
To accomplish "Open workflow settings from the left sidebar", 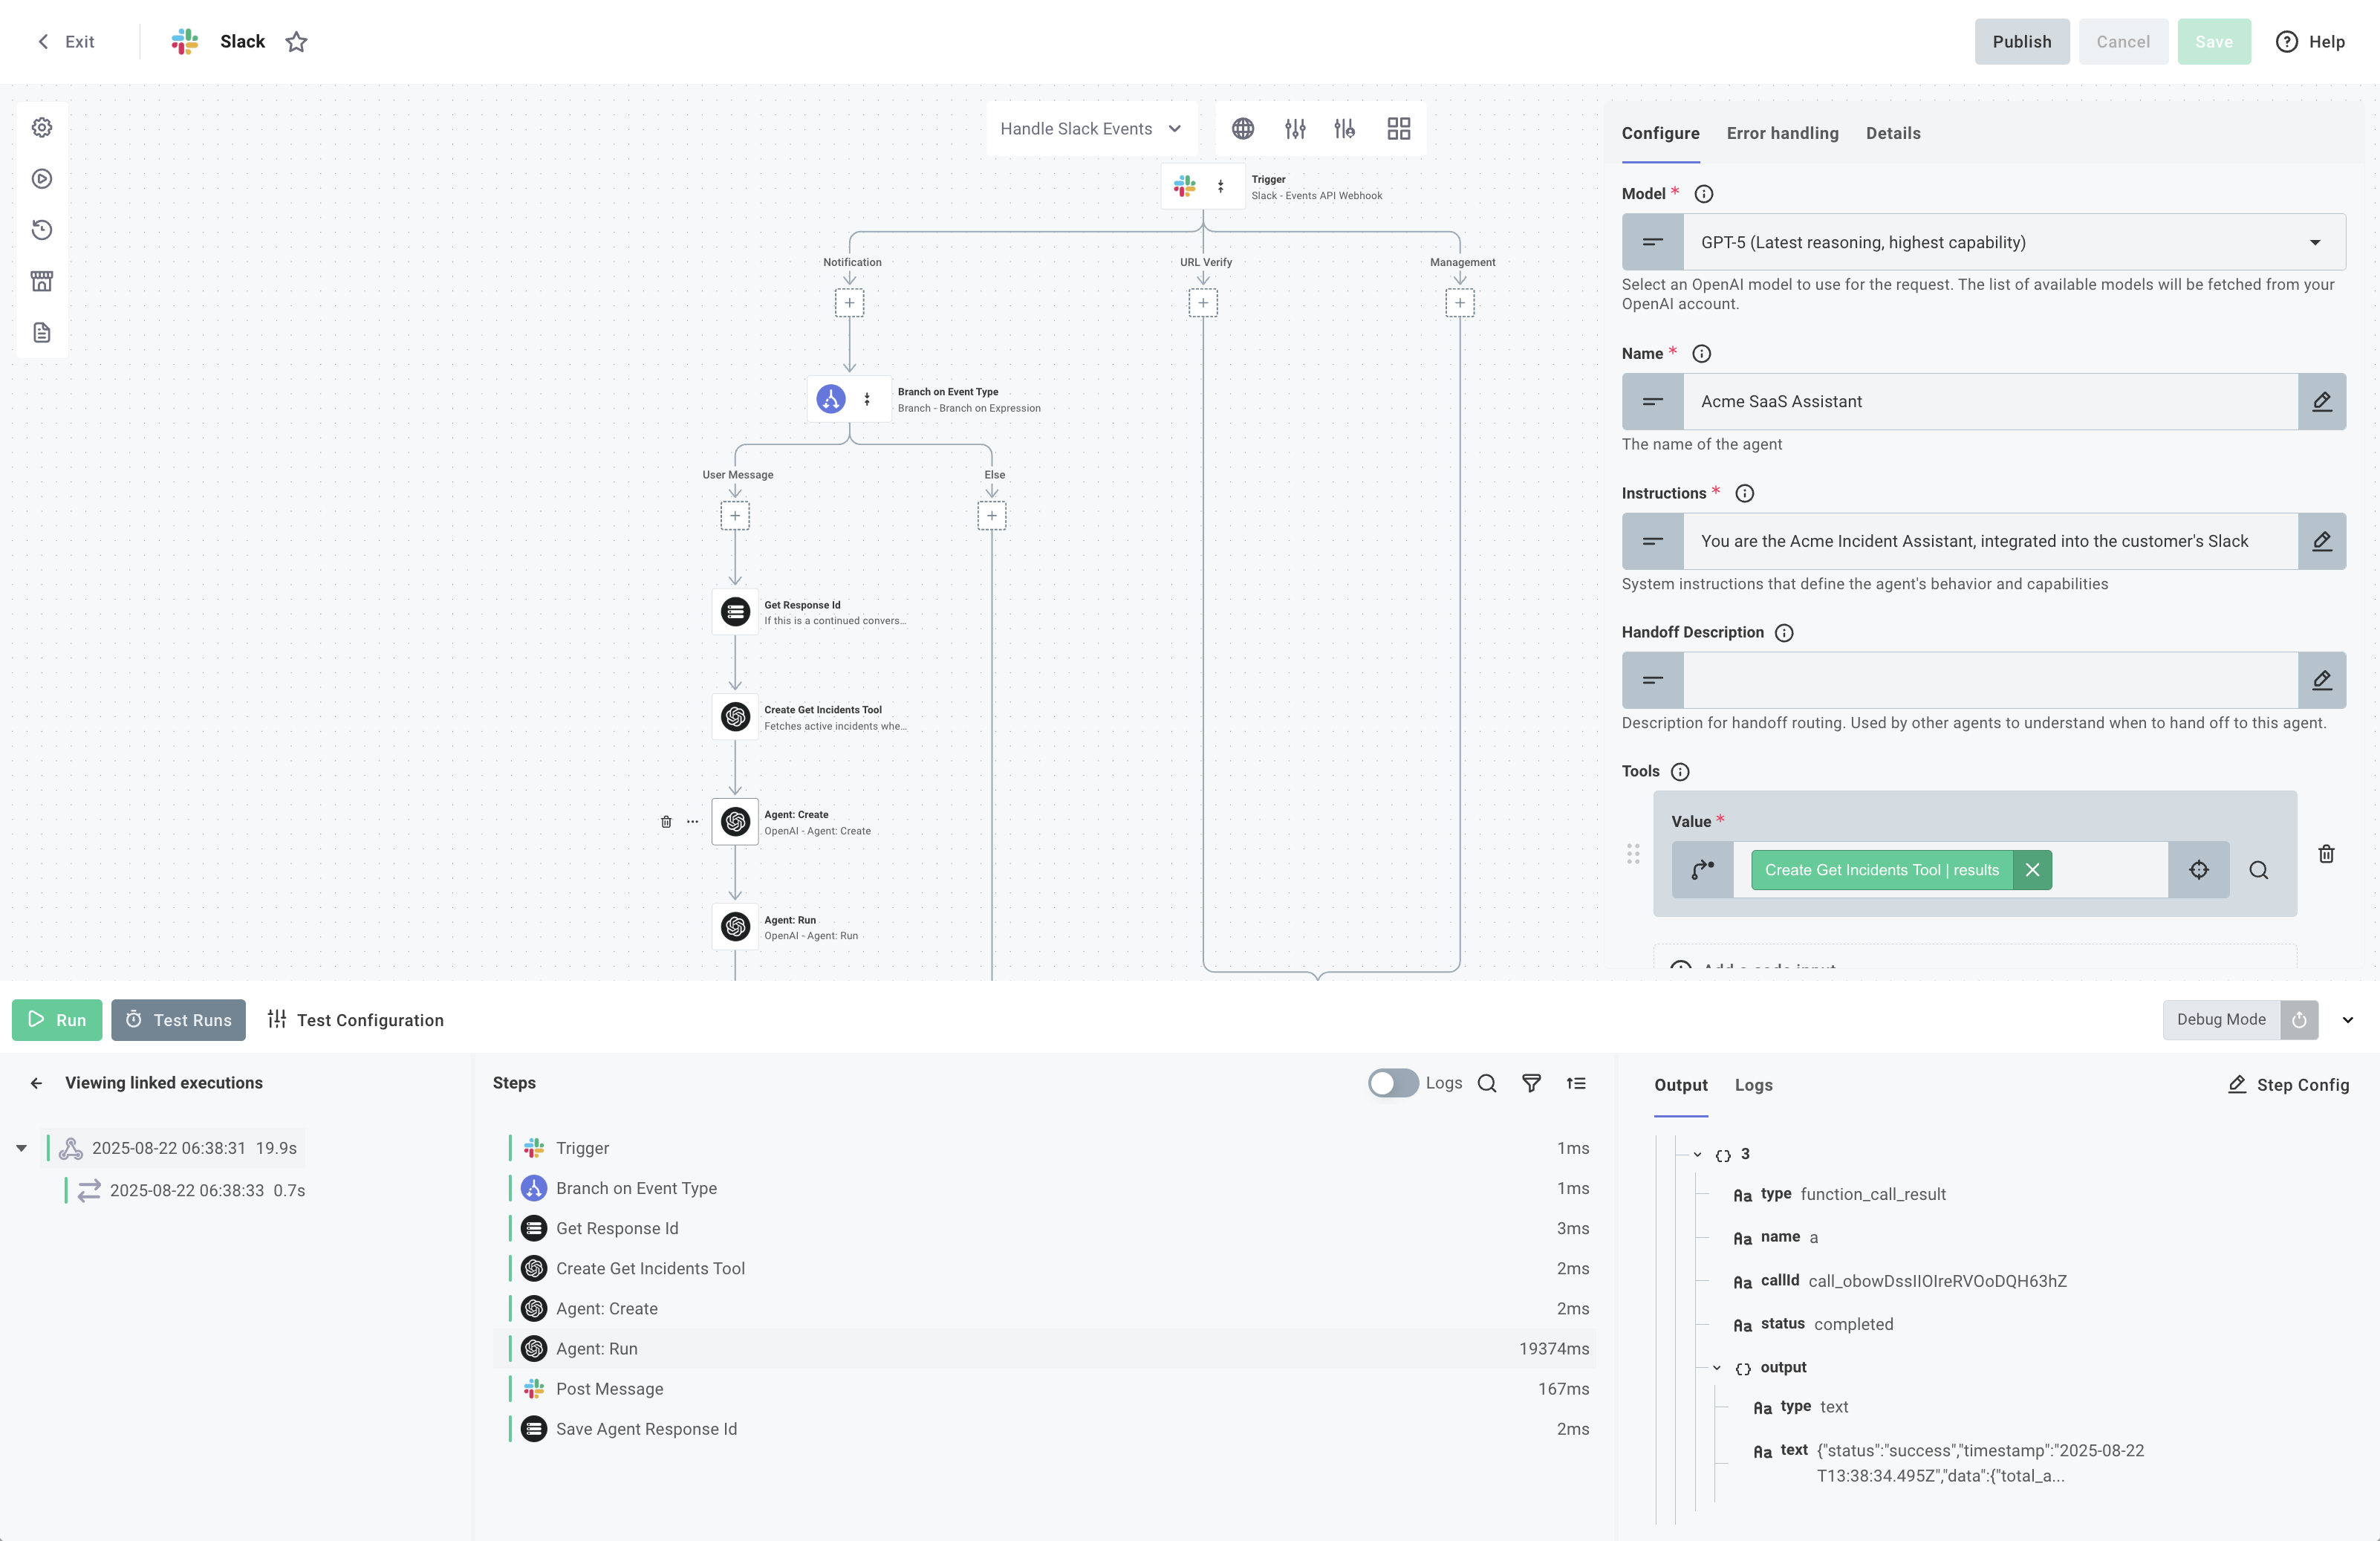I will [42, 128].
